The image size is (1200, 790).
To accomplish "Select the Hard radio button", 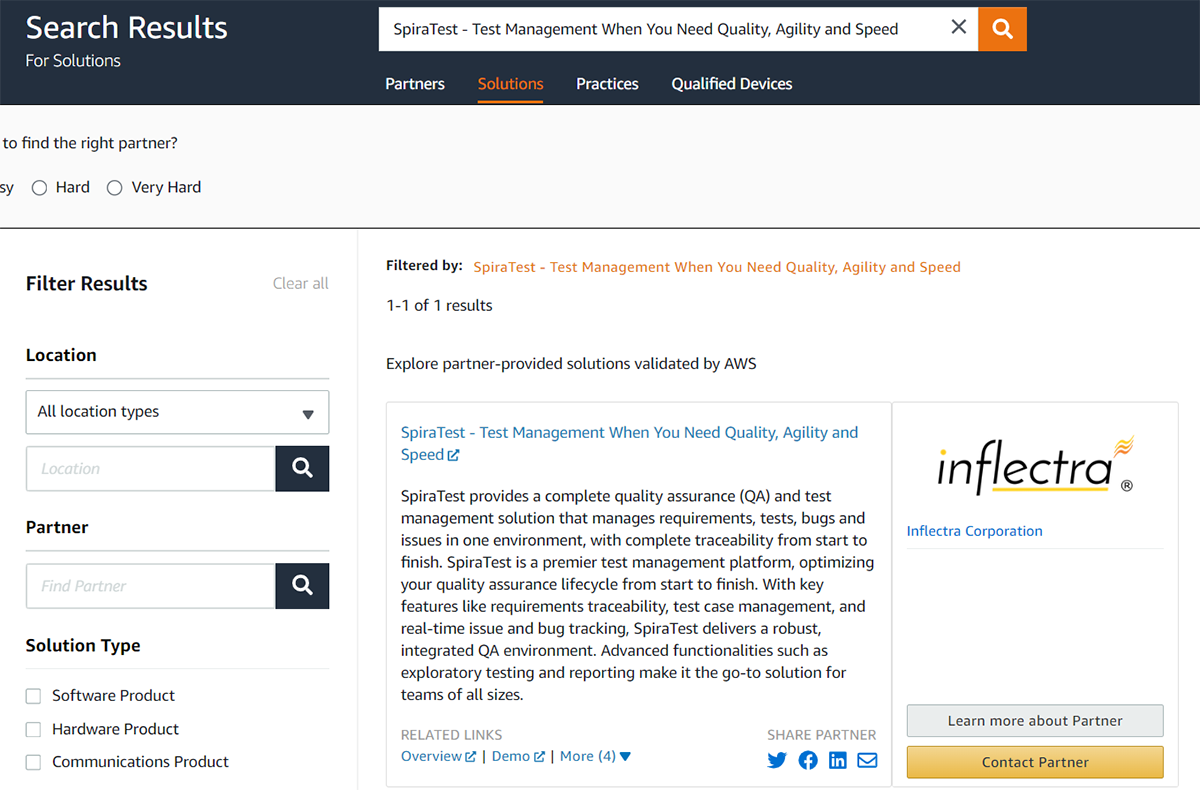I will (40, 187).
